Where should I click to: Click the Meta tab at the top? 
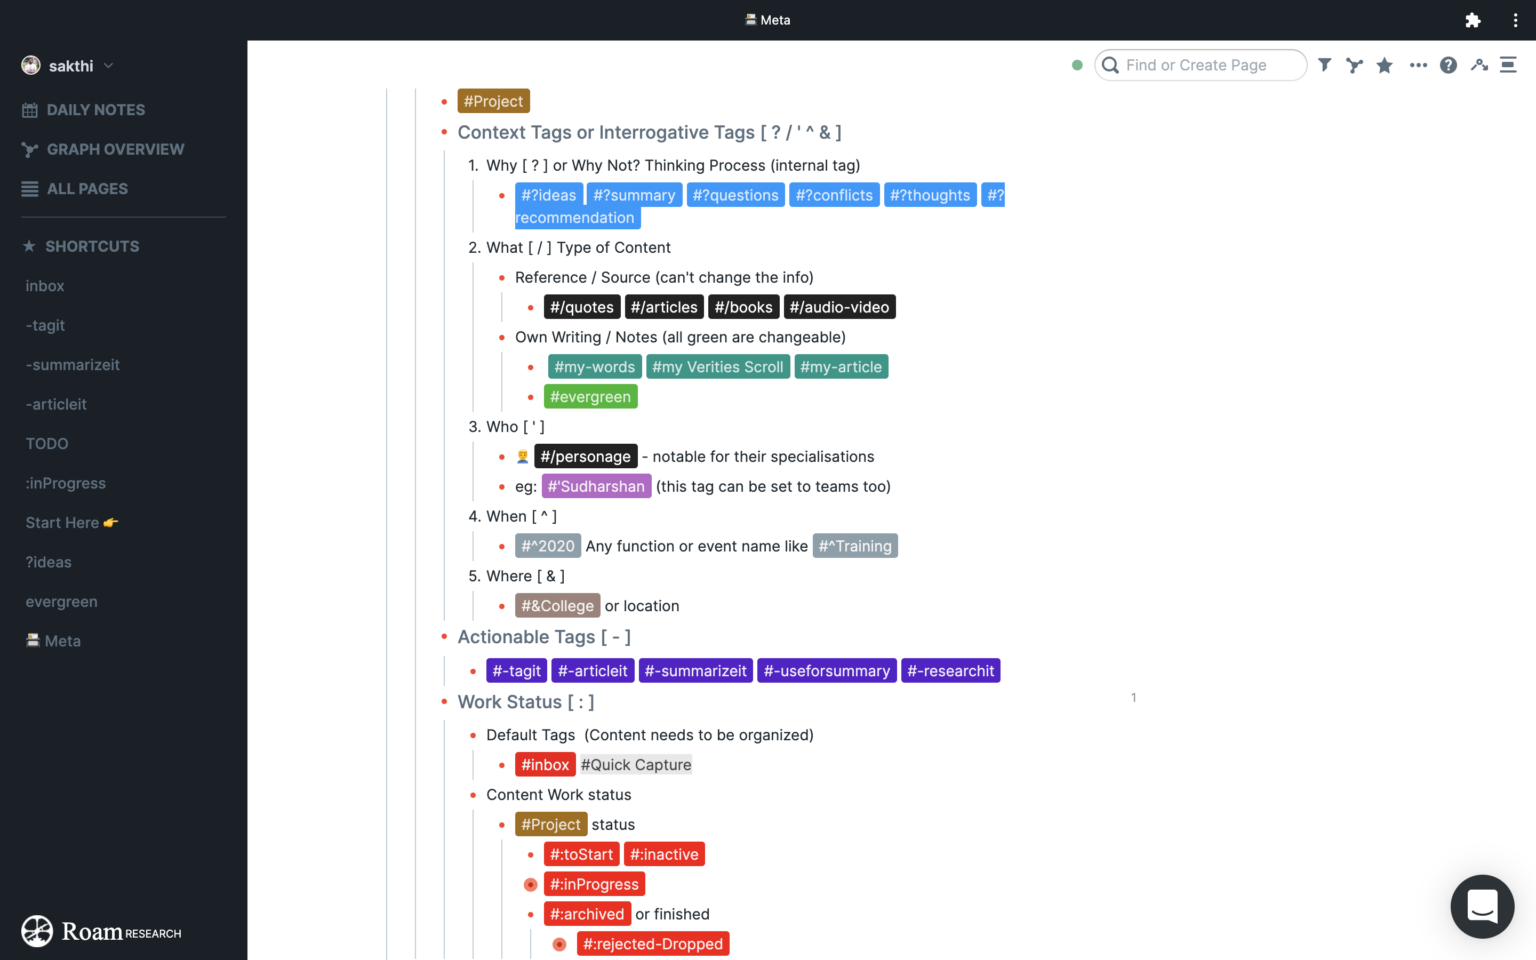coord(767,19)
